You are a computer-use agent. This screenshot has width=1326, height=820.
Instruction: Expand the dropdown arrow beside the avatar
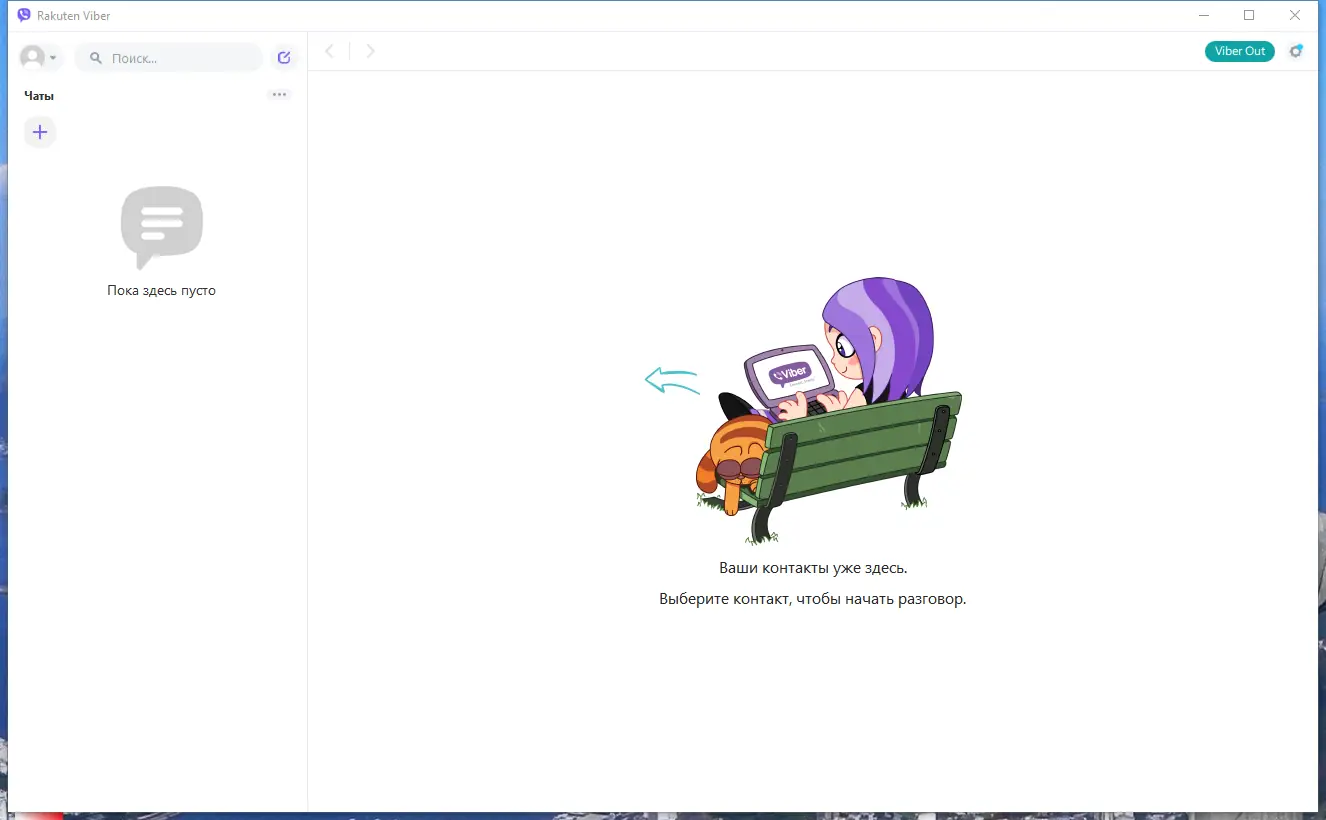click(x=52, y=57)
